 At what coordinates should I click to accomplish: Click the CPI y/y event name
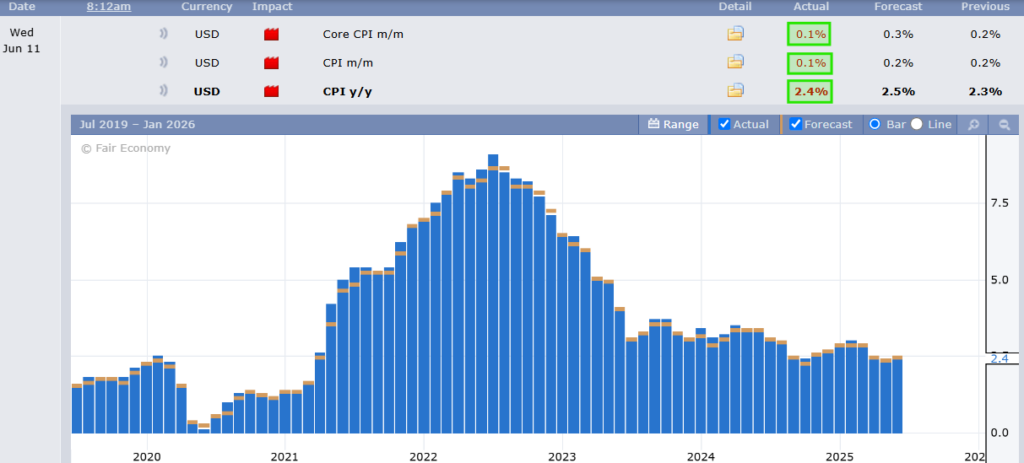(349, 92)
